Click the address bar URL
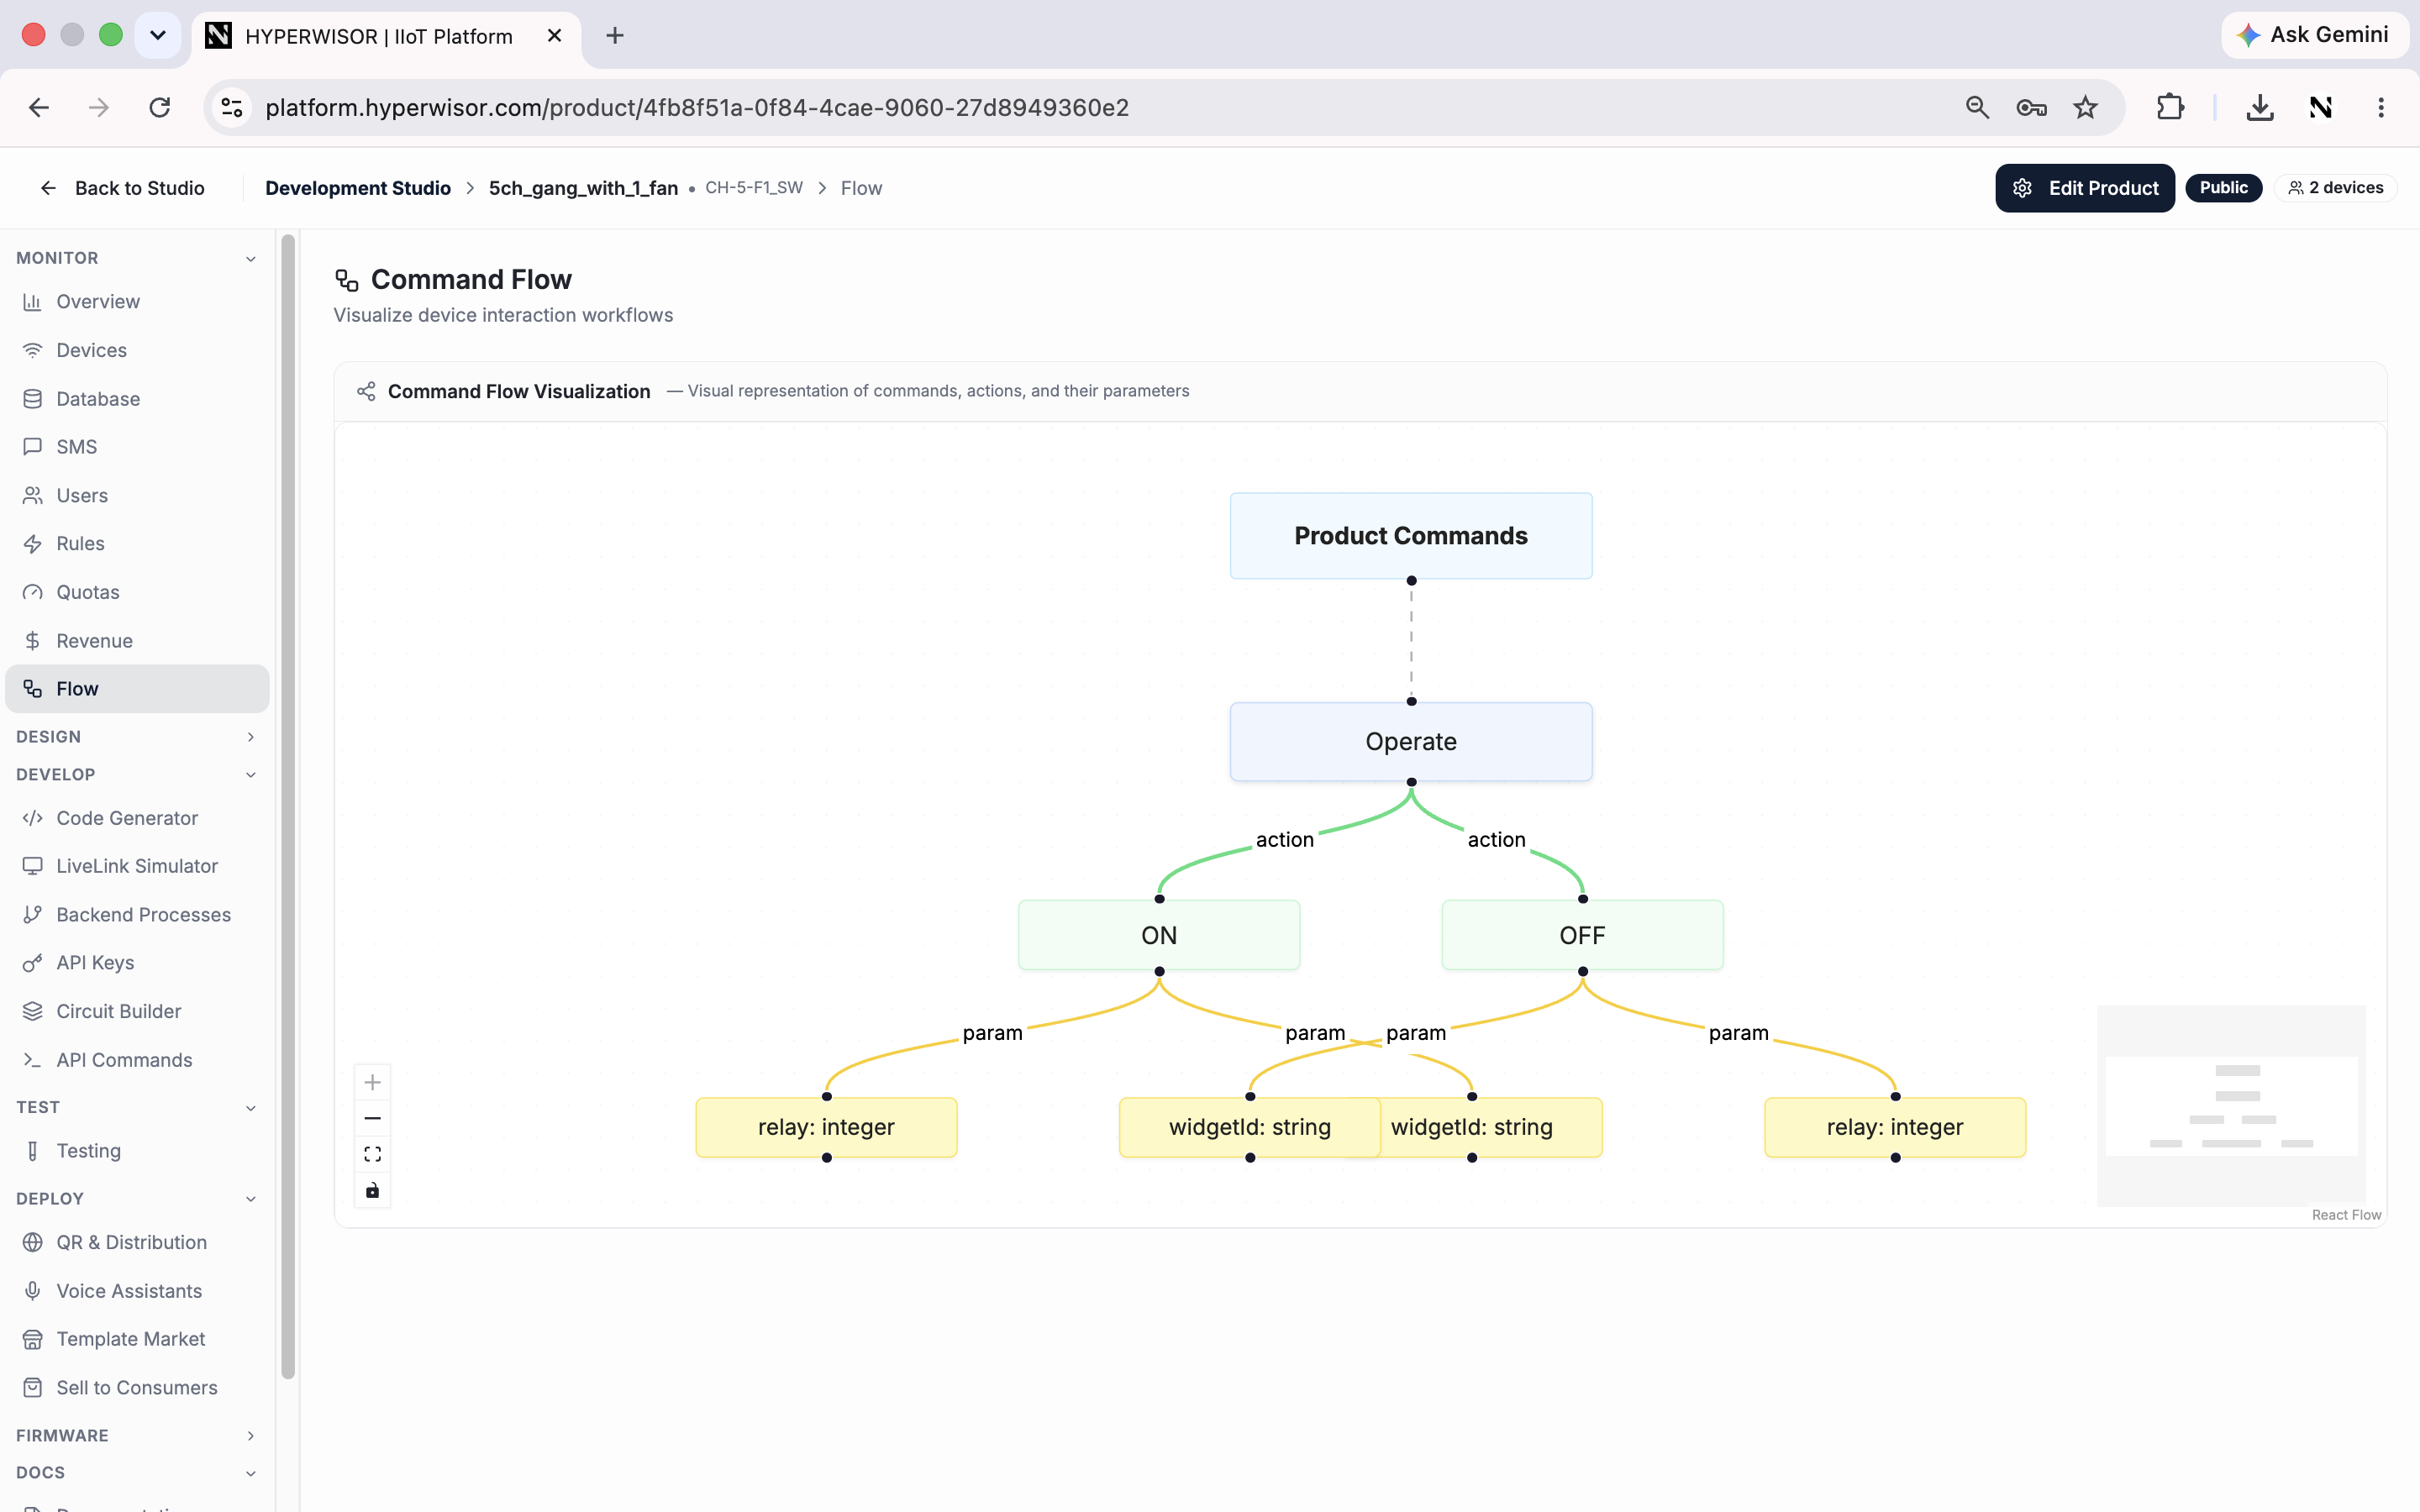2420x1512 pixels. [x=697, y=107]
